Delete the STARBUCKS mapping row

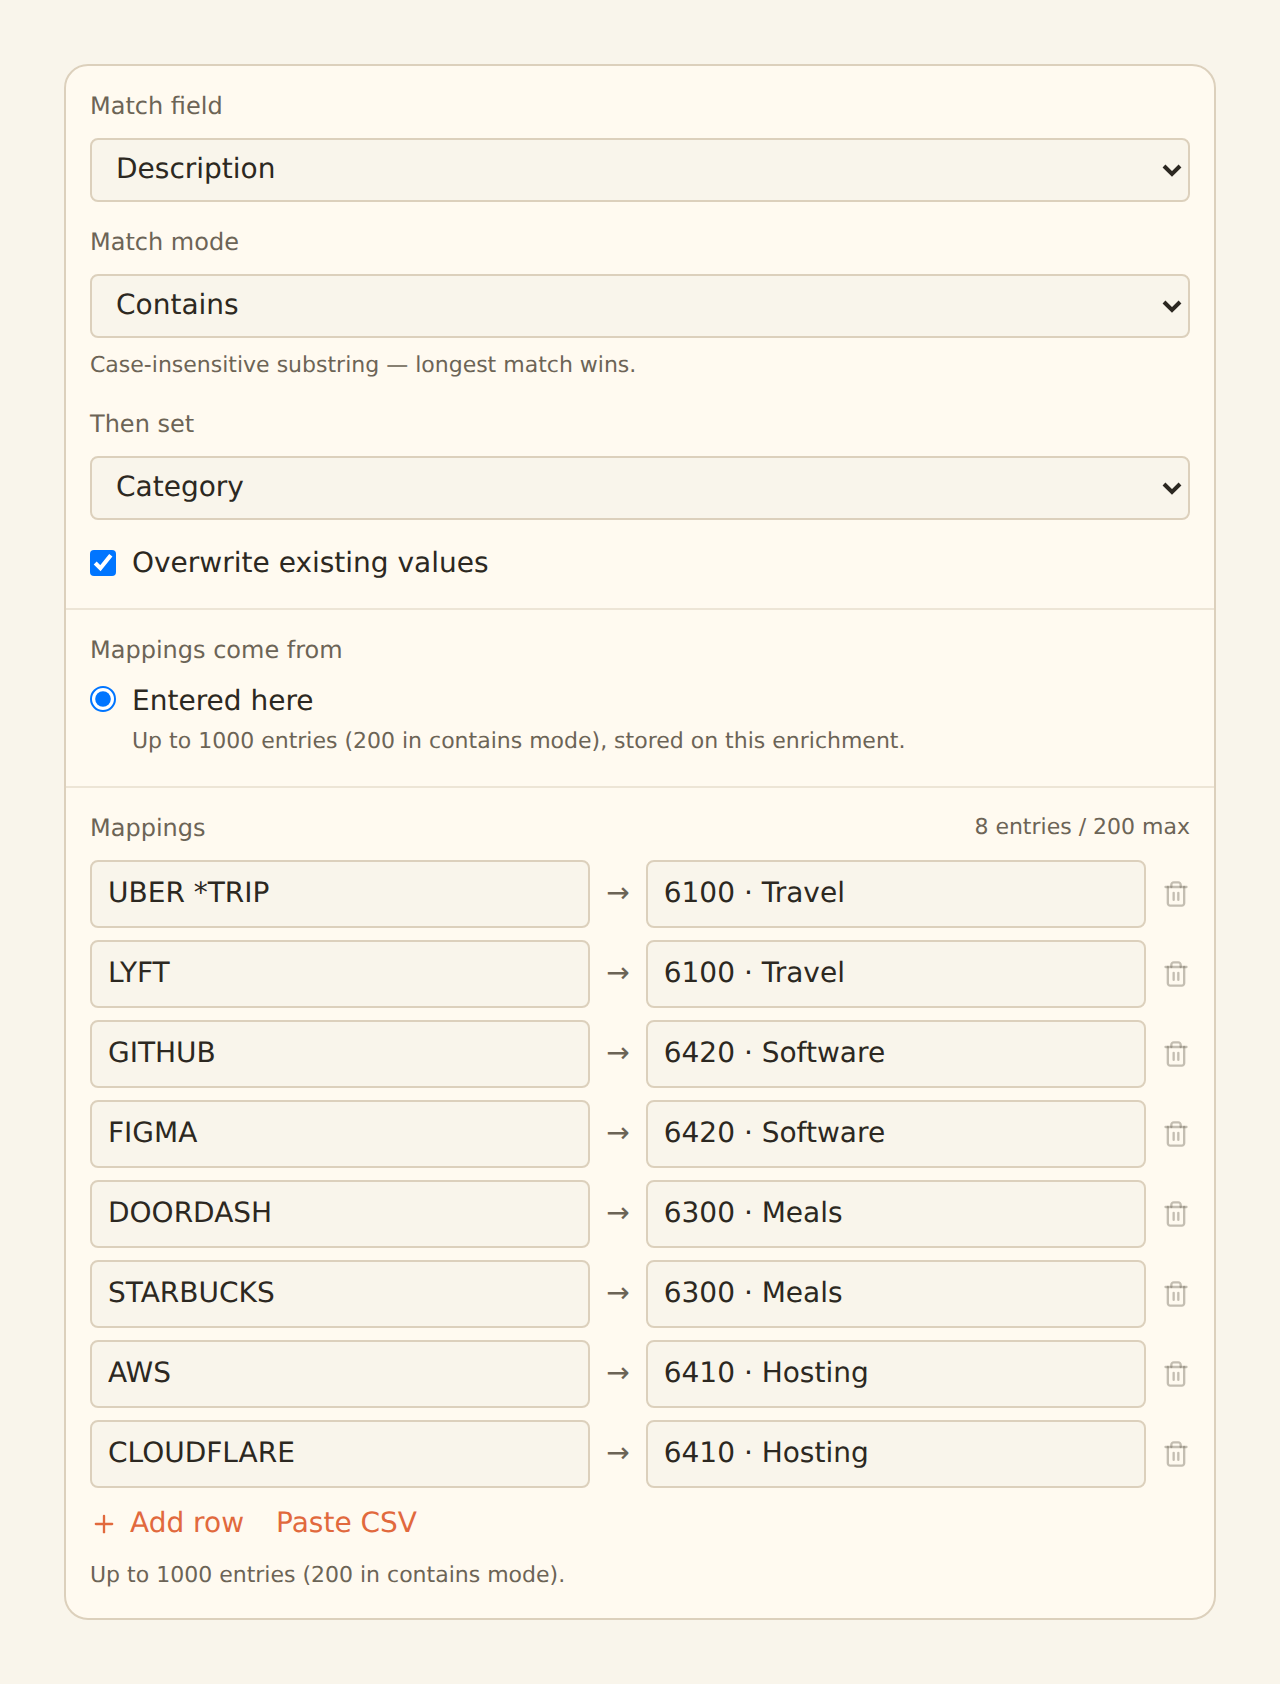[1176, 1294]
